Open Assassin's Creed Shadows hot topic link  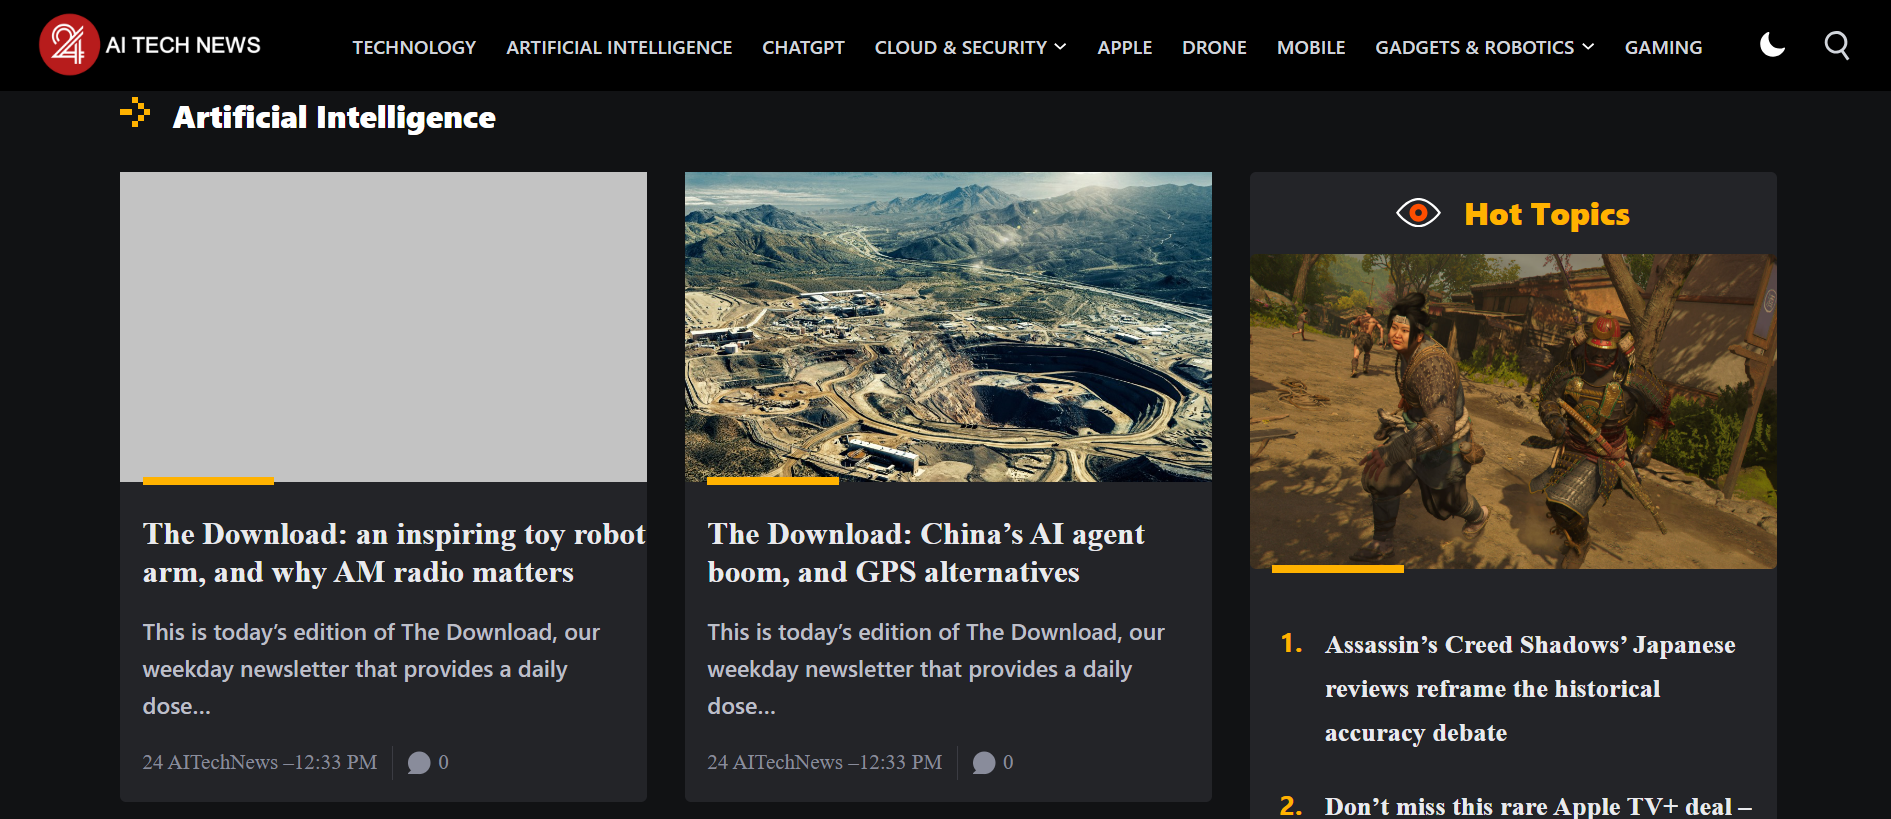(x=1530, y=689)
